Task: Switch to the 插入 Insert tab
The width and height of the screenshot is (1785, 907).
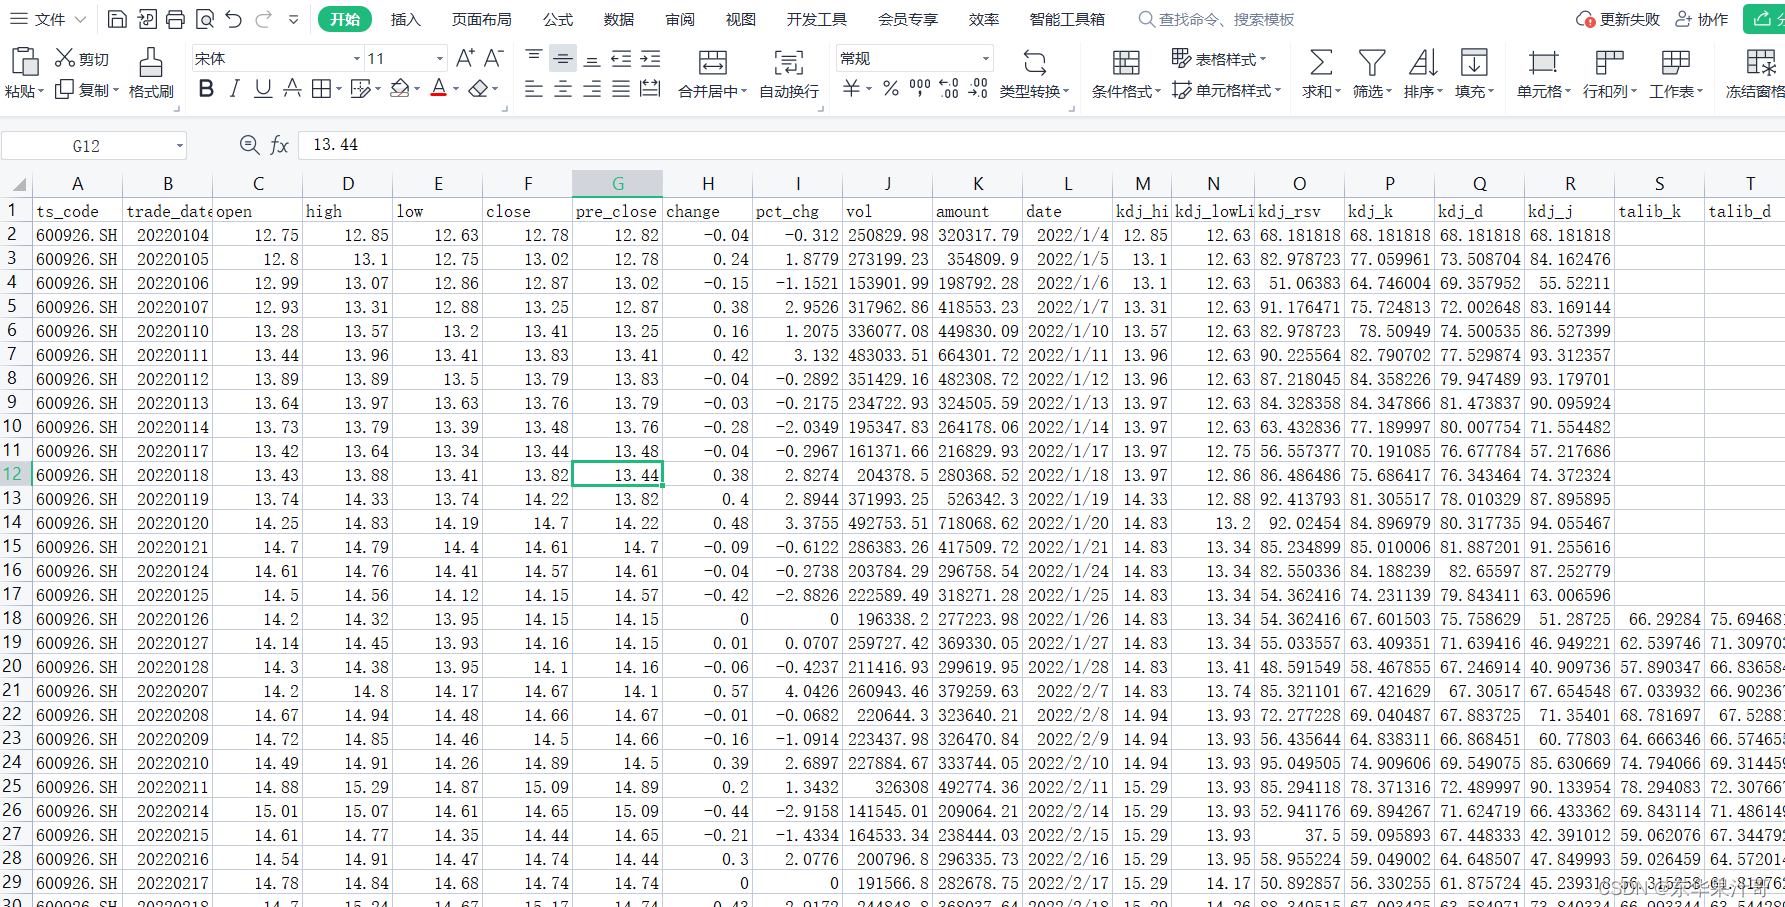Action: (x=405, y=19)
